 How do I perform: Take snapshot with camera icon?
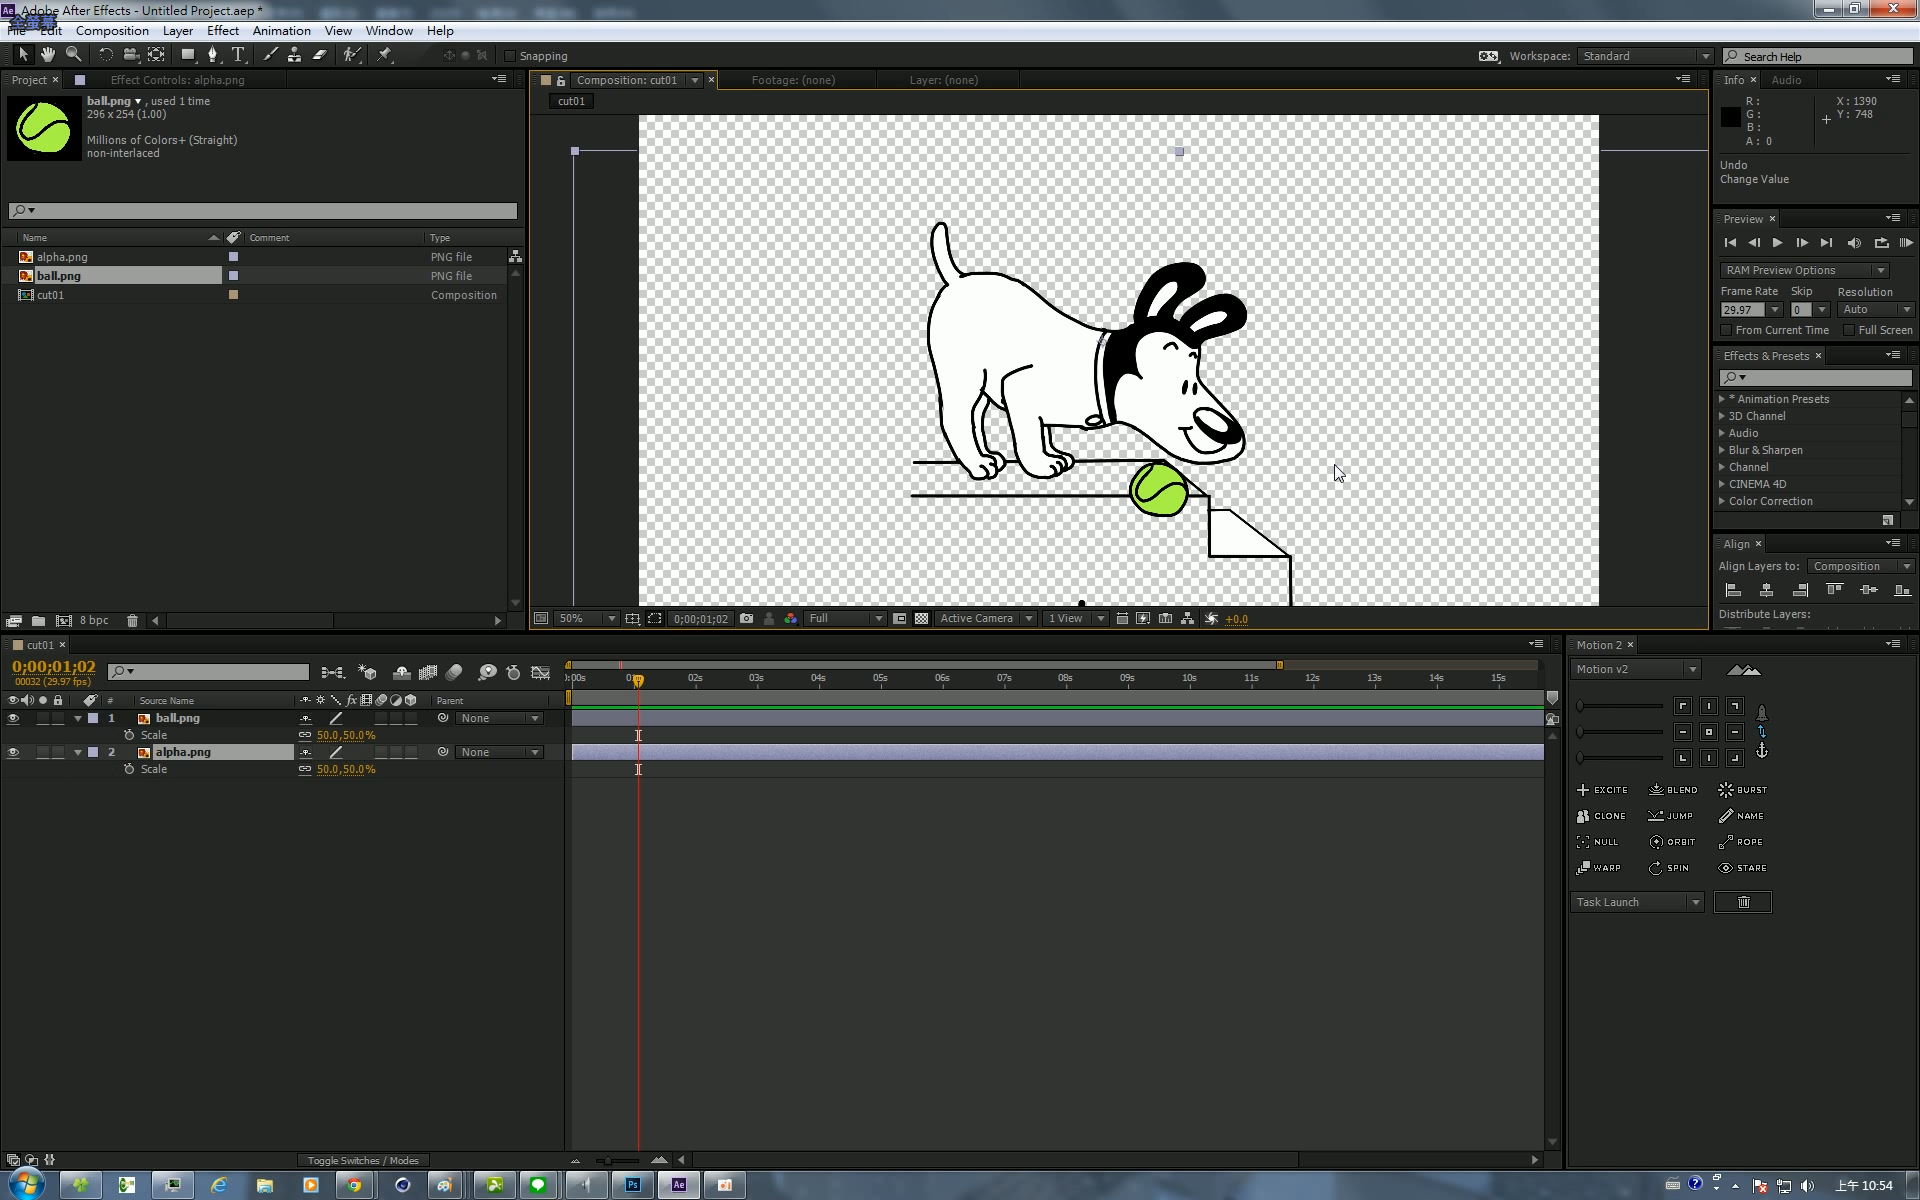point(746,619)
